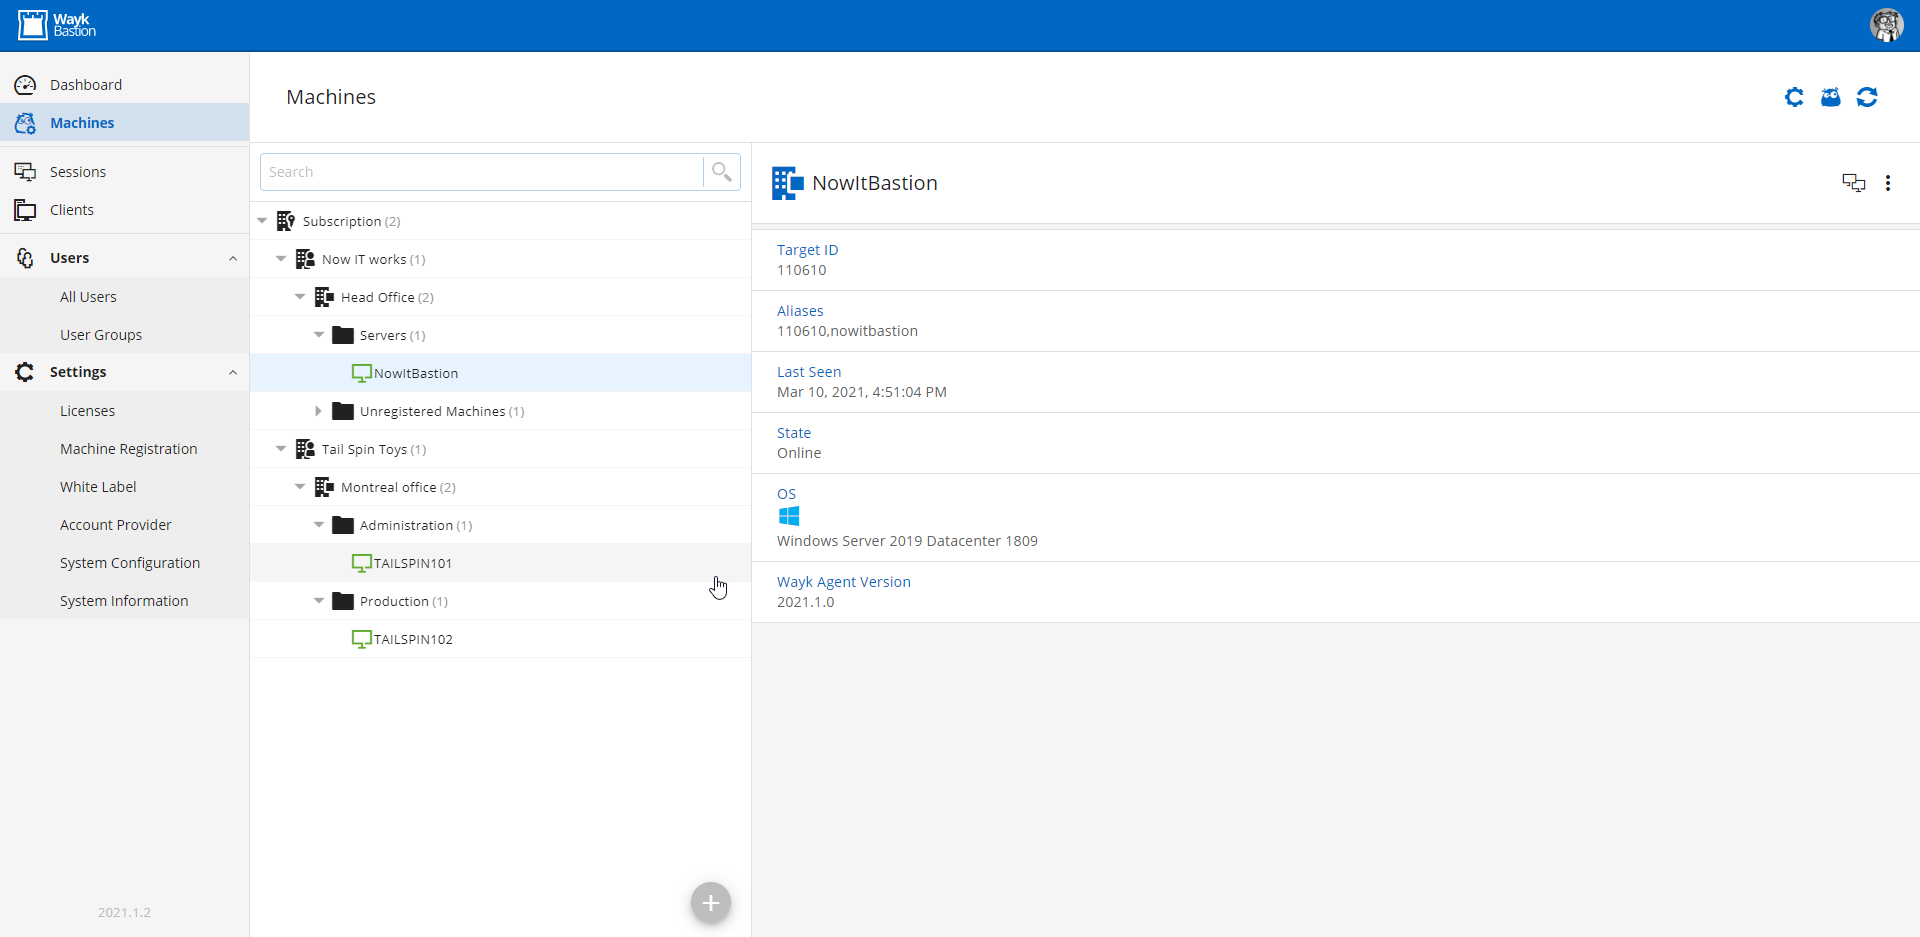Collapse the Administration folder node
Viewport: 1920px width, 937px height.
click(x=319, y=525)
